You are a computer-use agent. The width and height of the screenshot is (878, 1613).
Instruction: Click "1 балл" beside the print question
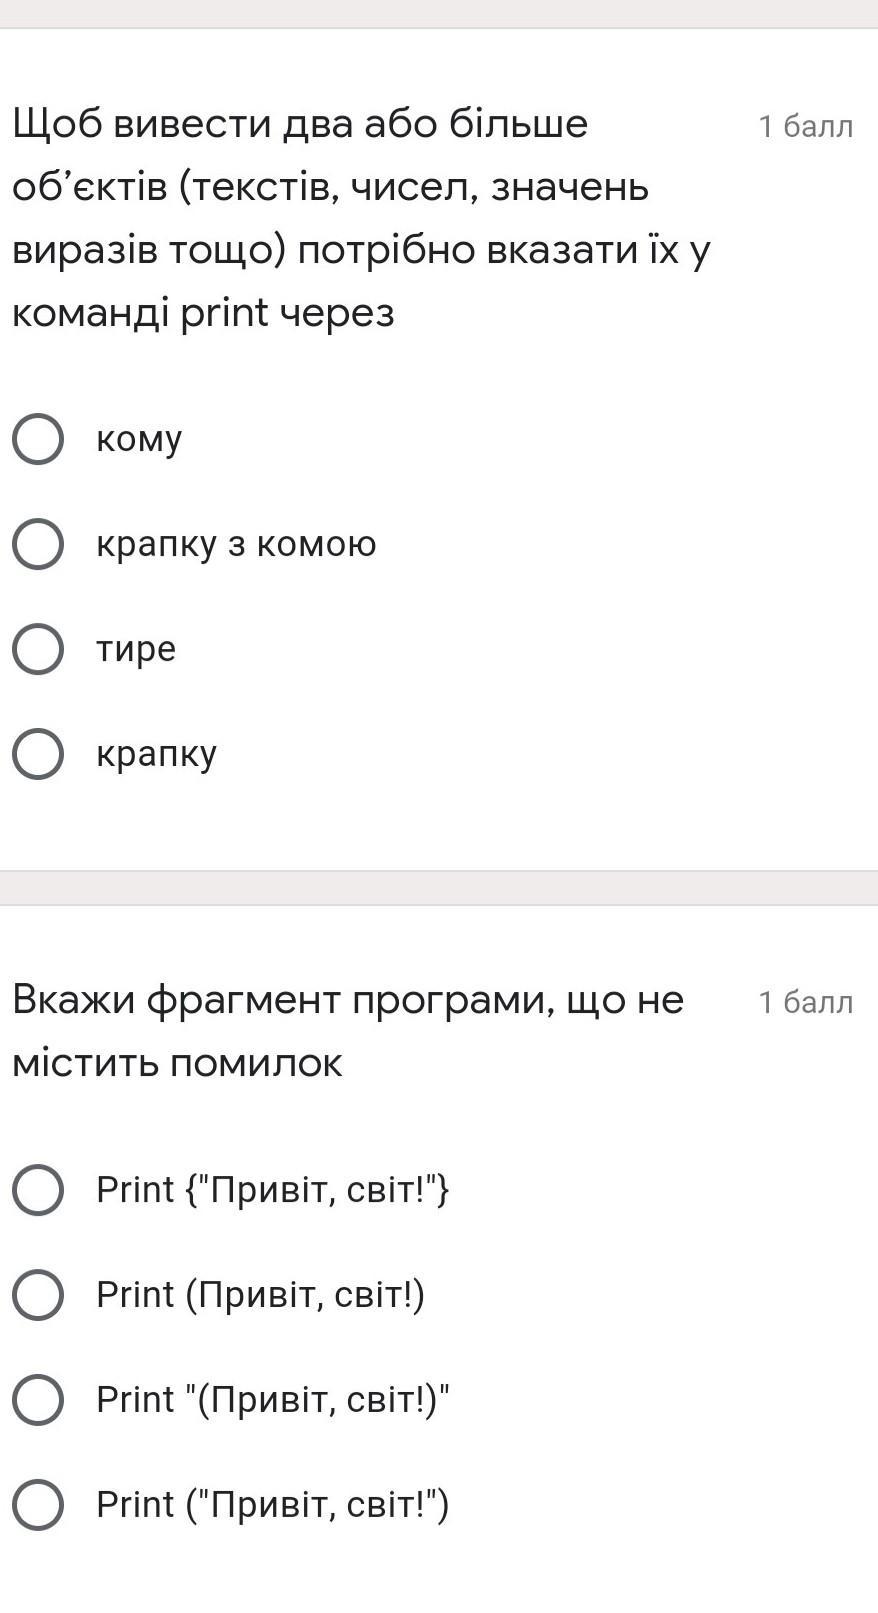(805, 127)
